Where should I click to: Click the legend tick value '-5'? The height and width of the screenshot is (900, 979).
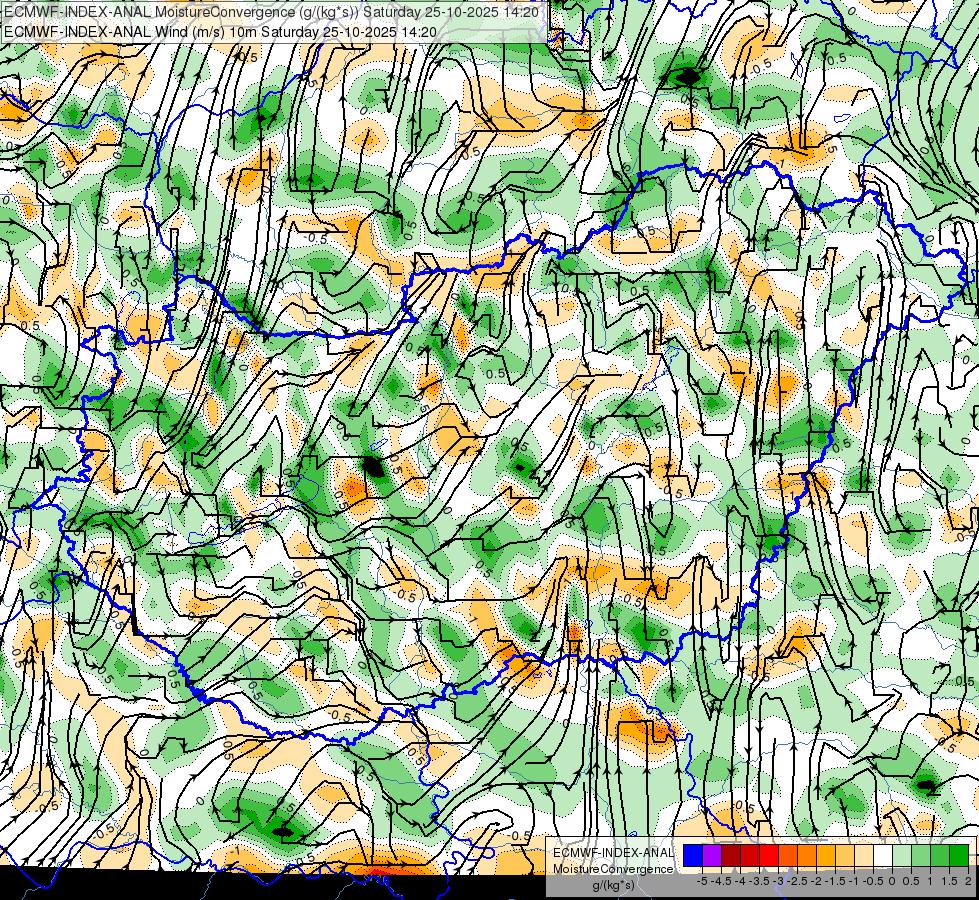point(702,881)
